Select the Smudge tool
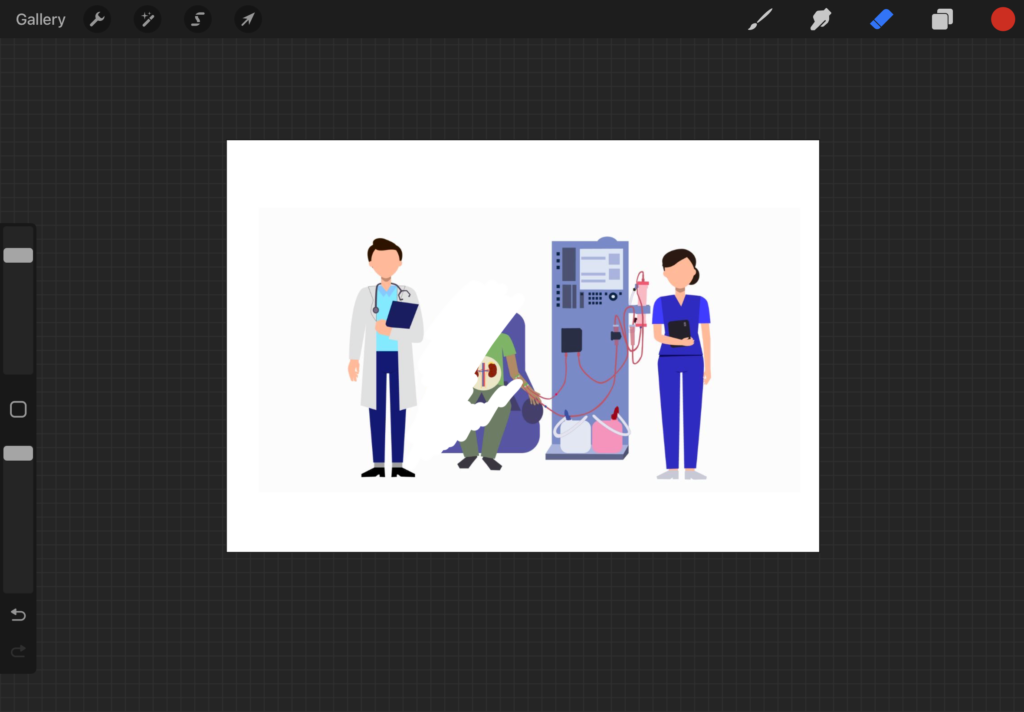1024x712 pixels. coord(820,20)
